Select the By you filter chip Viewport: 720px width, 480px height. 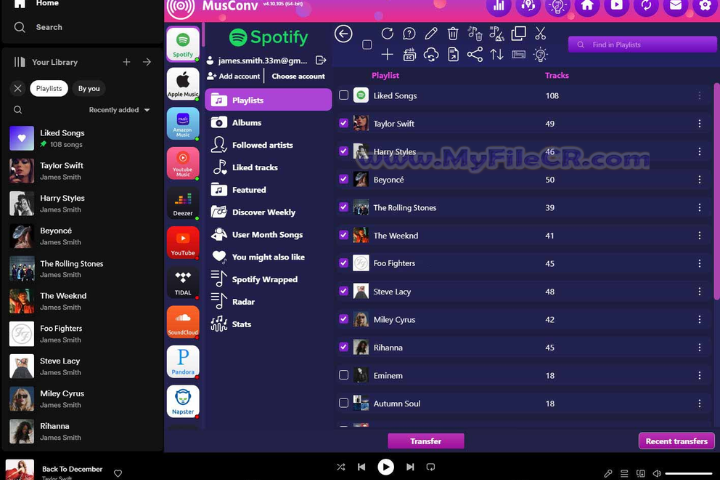[x=89, y=88]
